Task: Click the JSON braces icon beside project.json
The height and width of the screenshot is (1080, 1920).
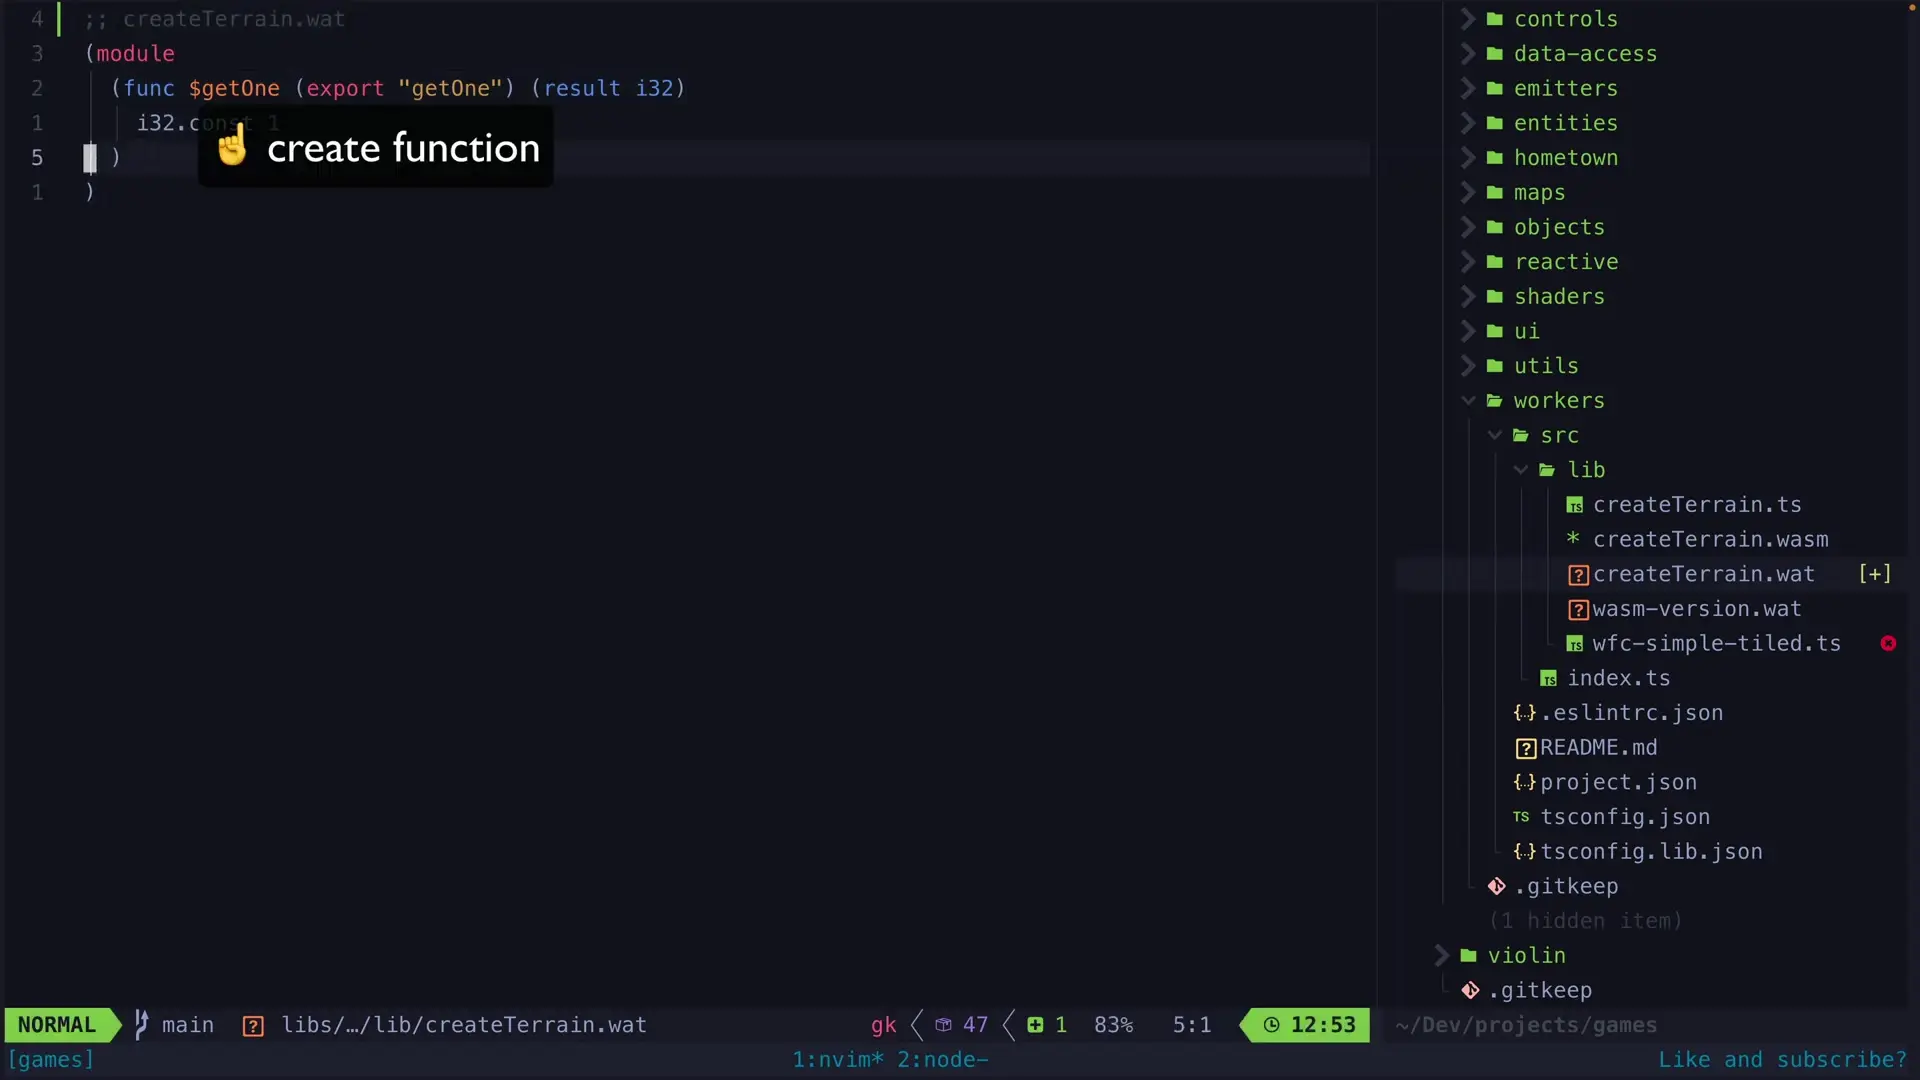Action: tap(1525, 783)
